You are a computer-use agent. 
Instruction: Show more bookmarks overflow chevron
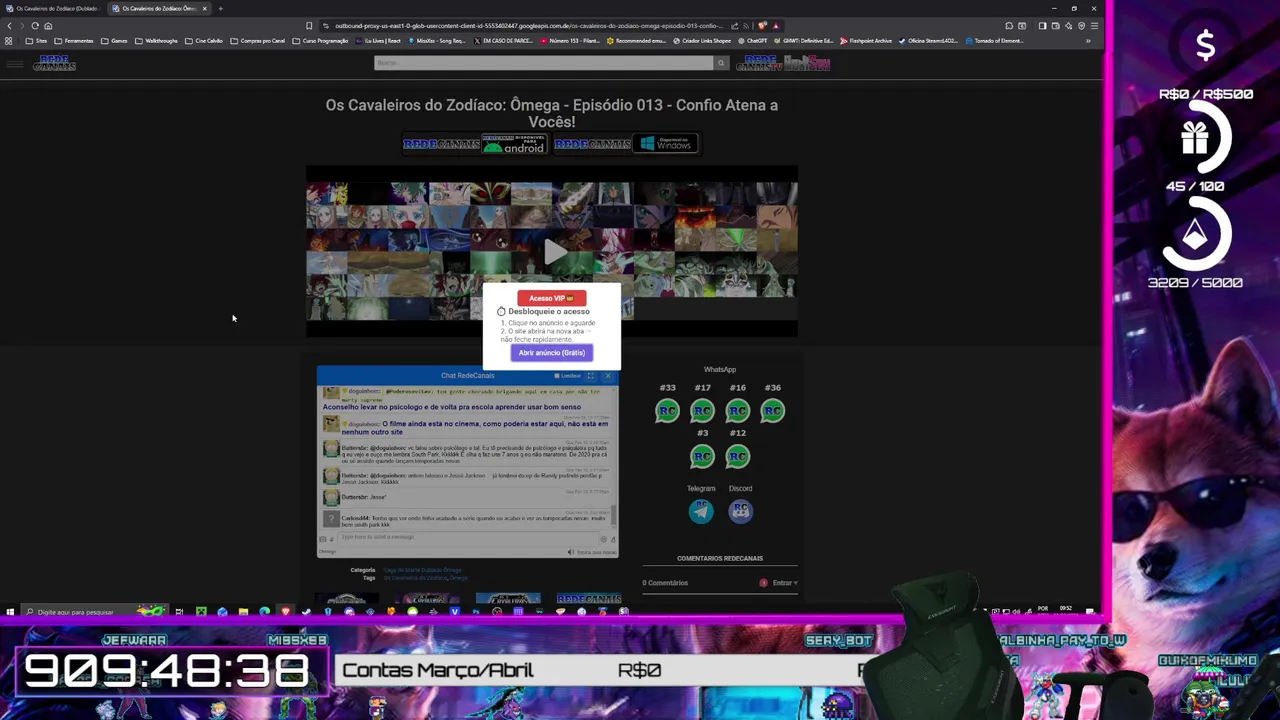[1088, 41]
